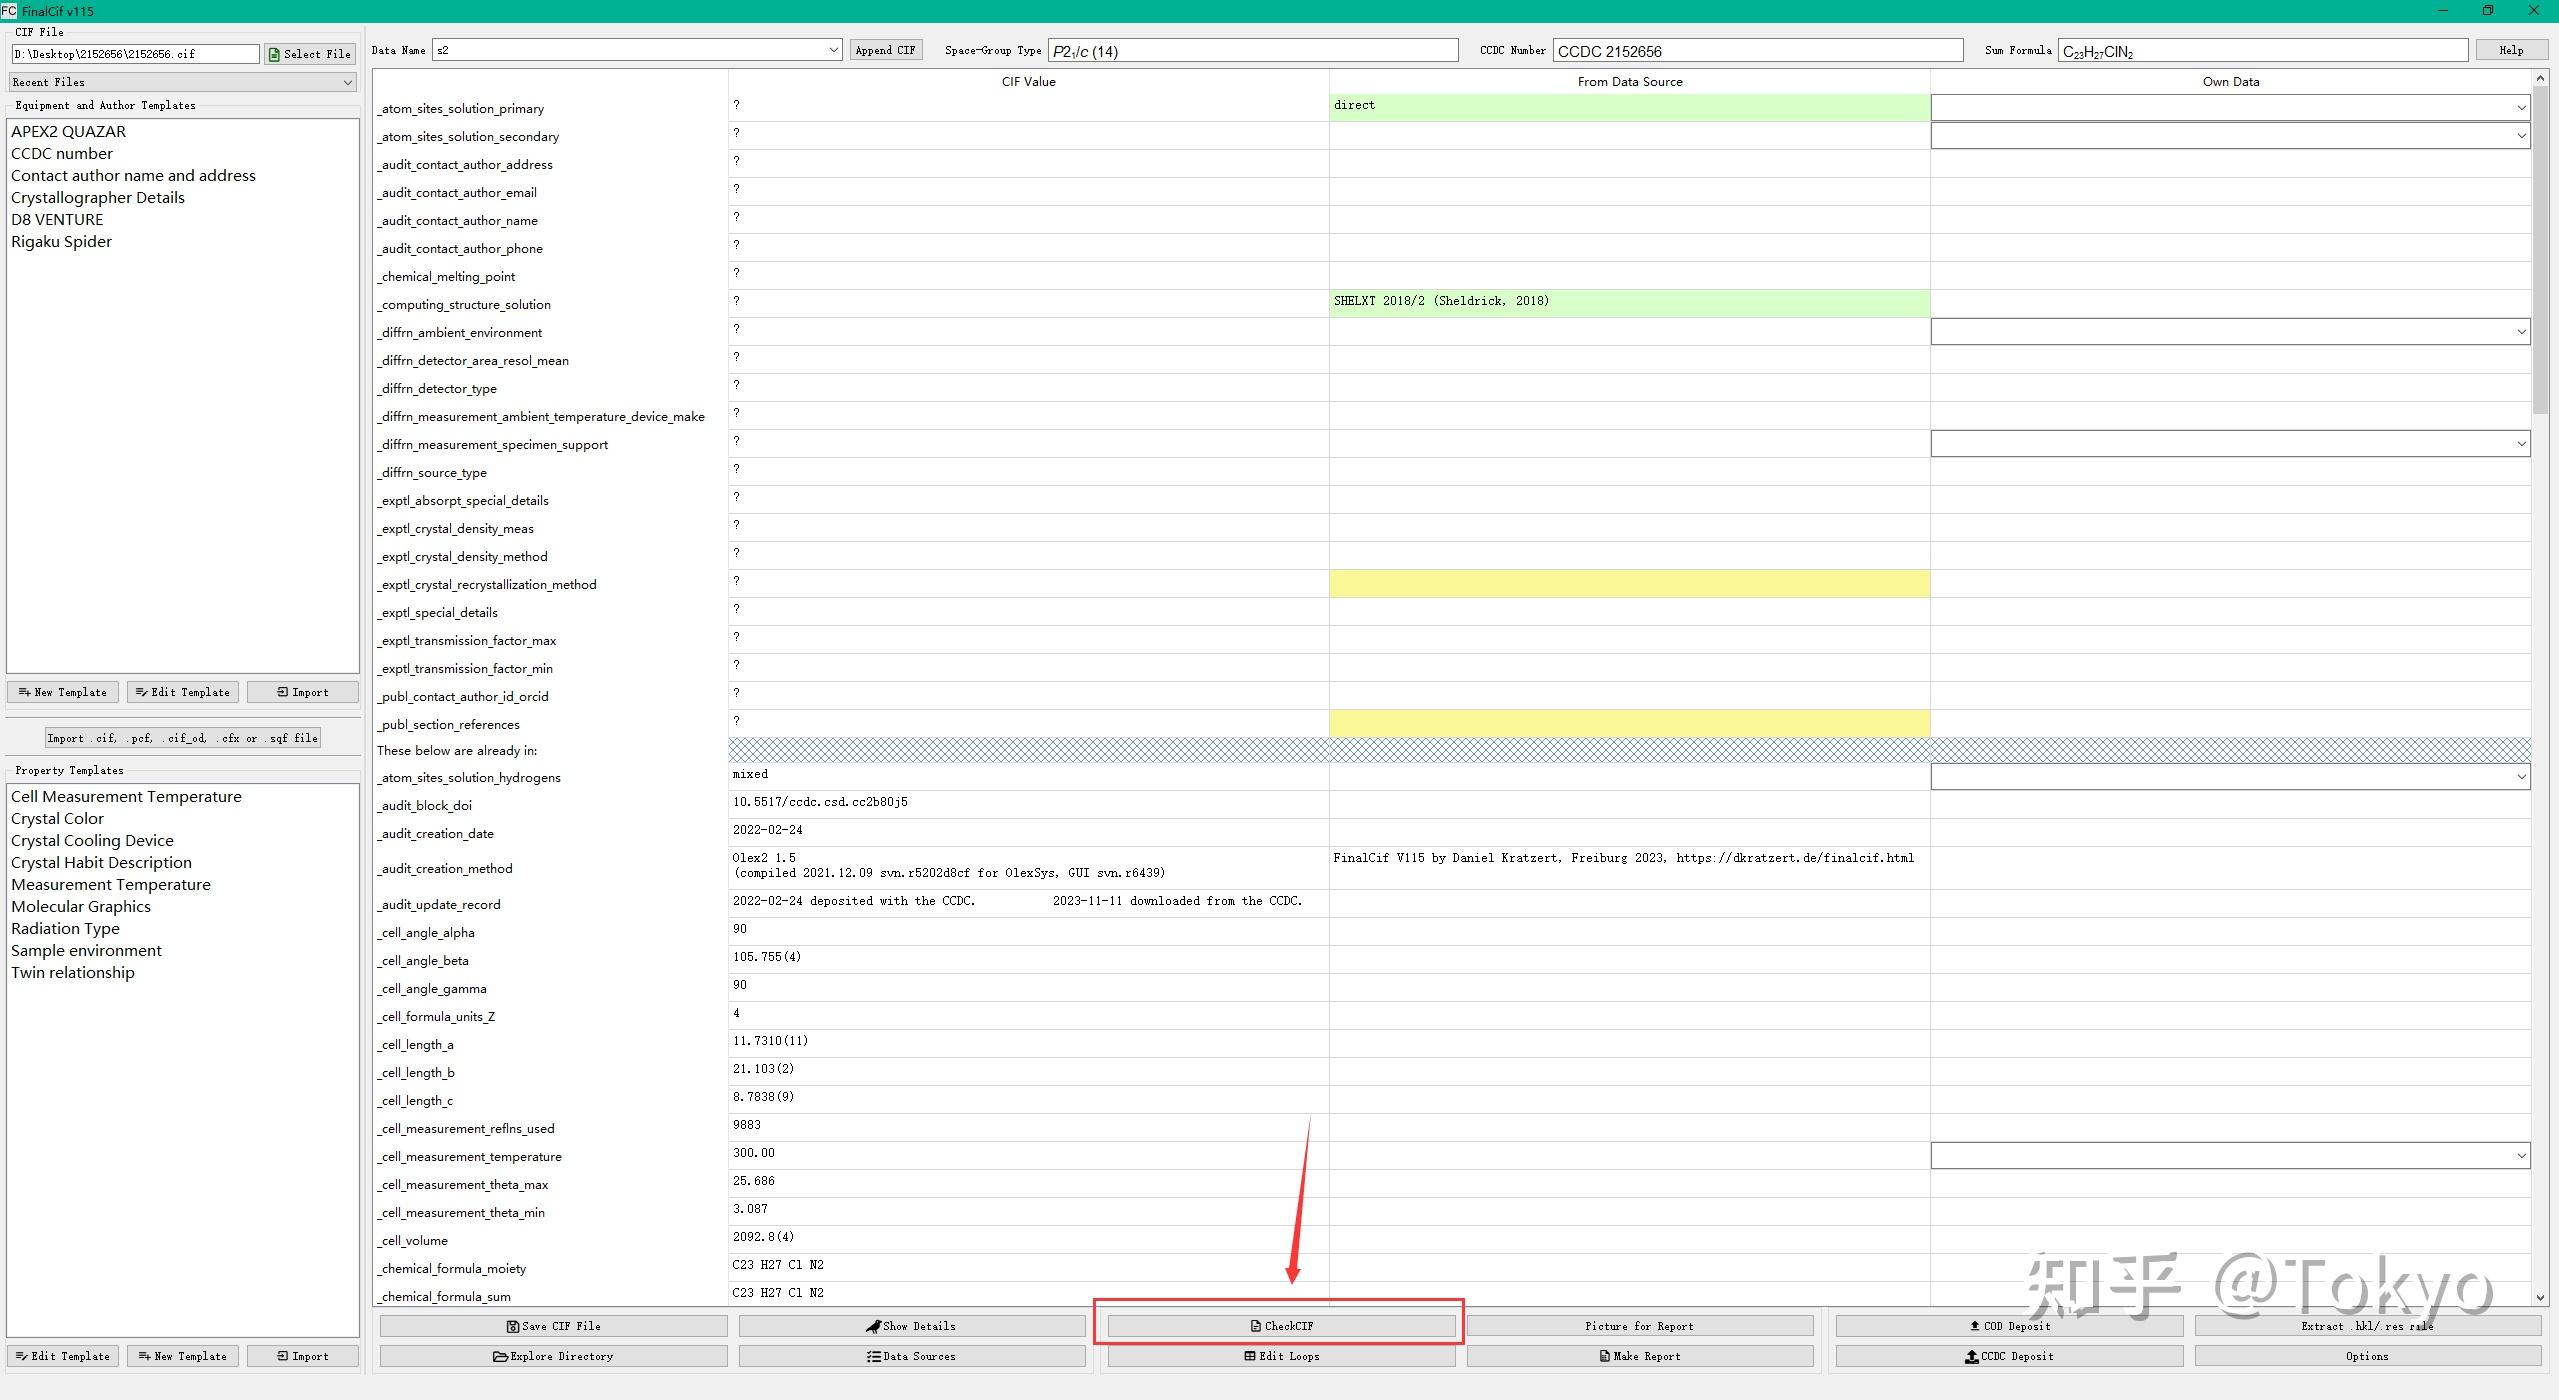Start the COD Deposit upload
This screenshot has height=1400, width=2559.
tap(2009, 1326)
